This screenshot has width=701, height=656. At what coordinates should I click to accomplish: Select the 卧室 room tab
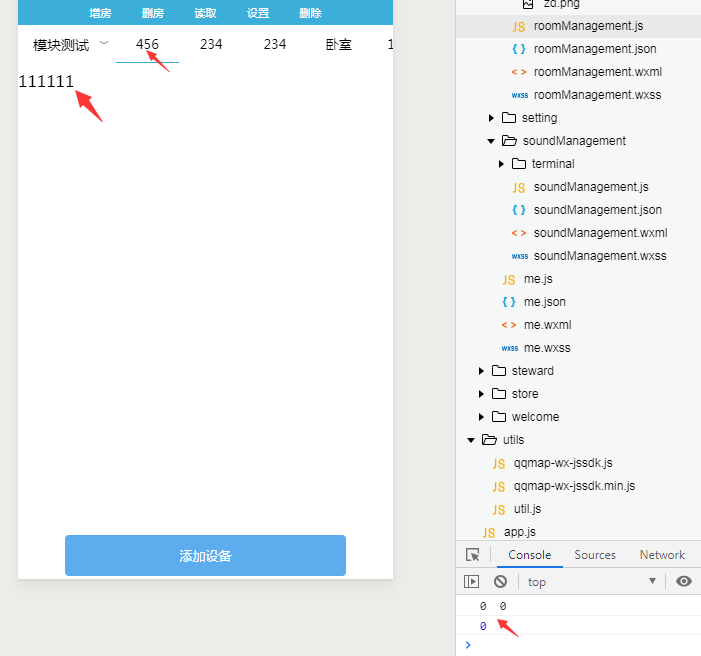pyautogui.click(x=338, y=45)
